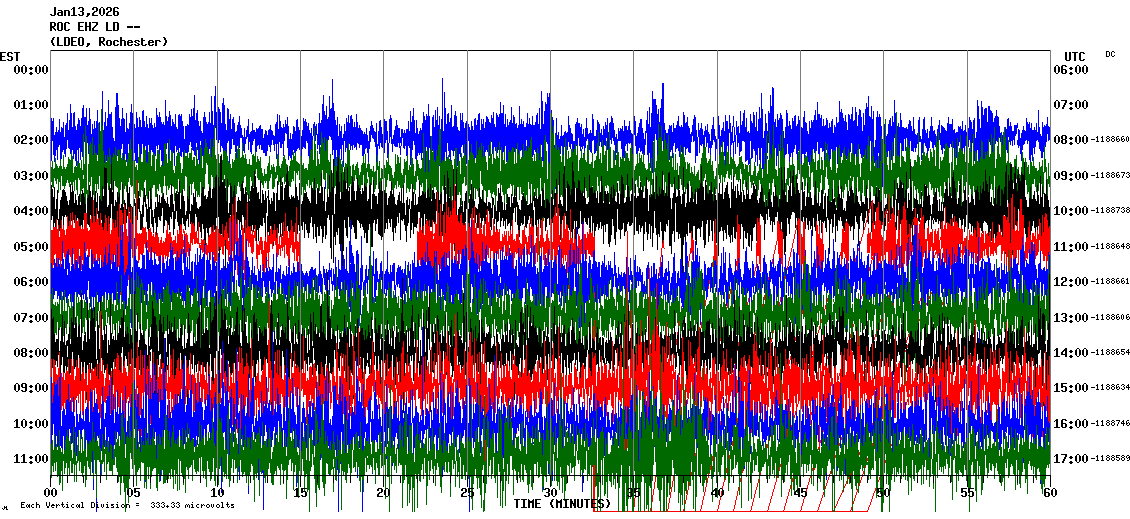Select the 17:00 UTC time label
1130x519 pixels.
1070,459
